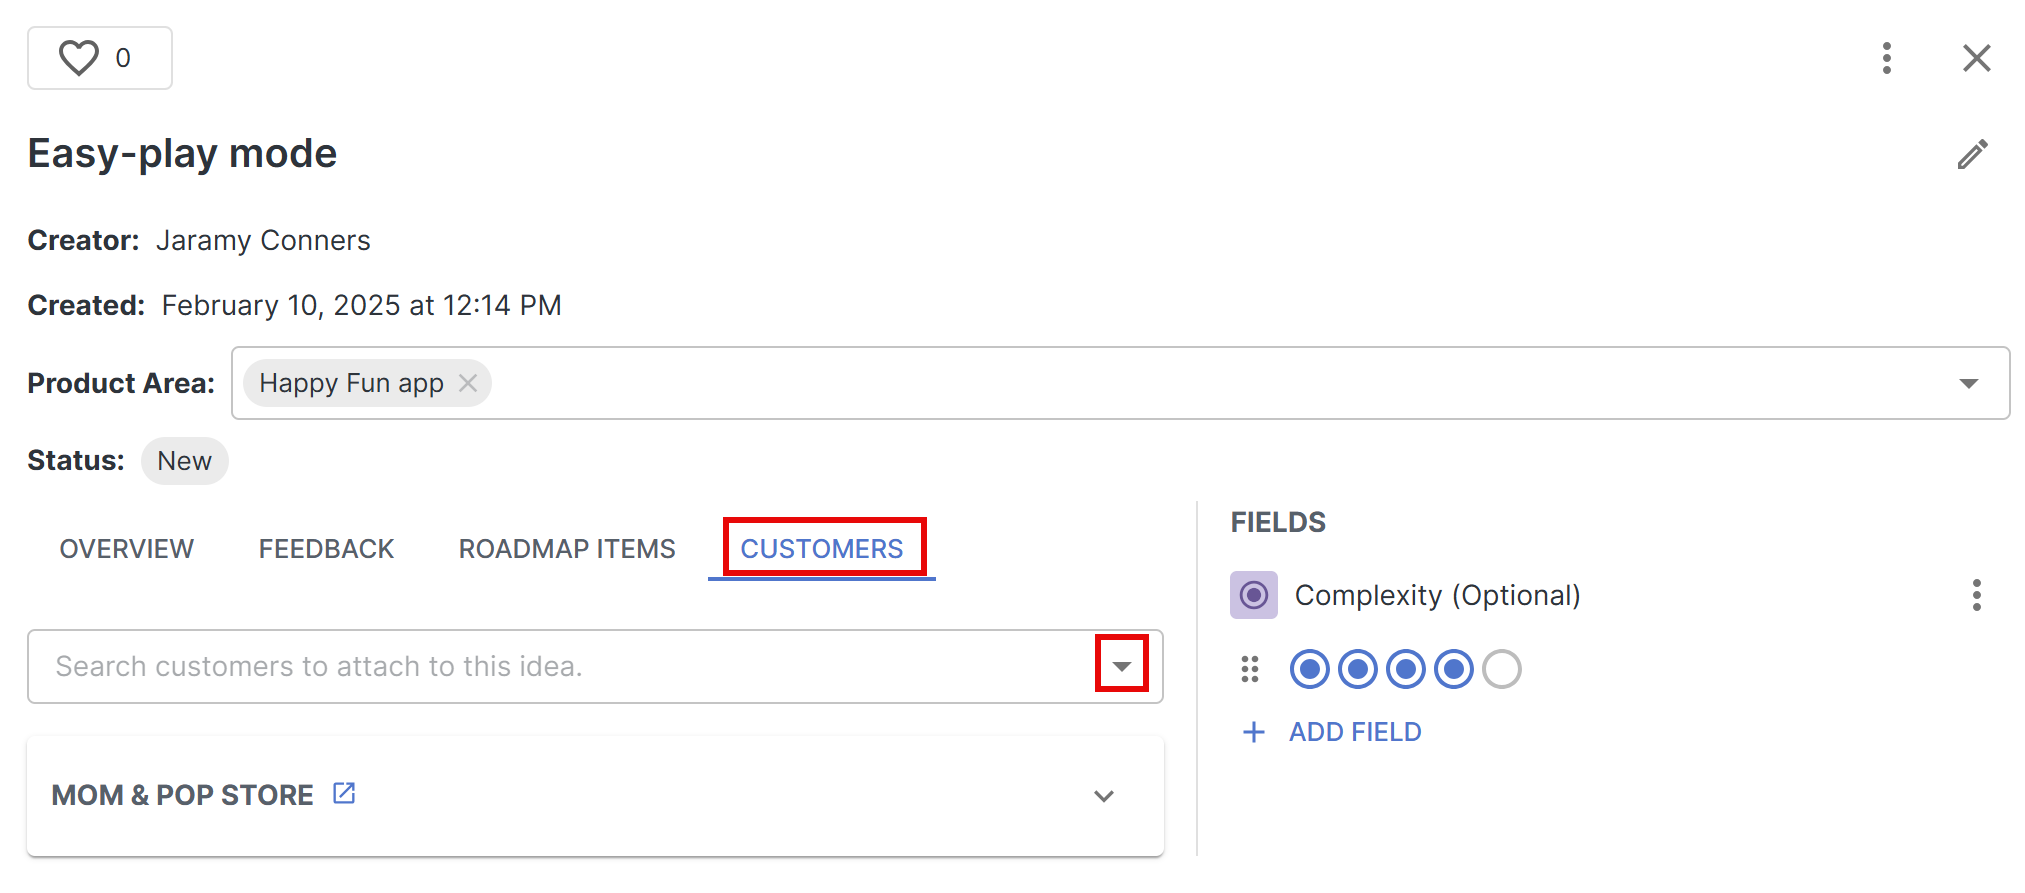This screenshot has width=2025, height=893.
Task: Open the customer search dropdown arrow
Action: click(1121, 665)
